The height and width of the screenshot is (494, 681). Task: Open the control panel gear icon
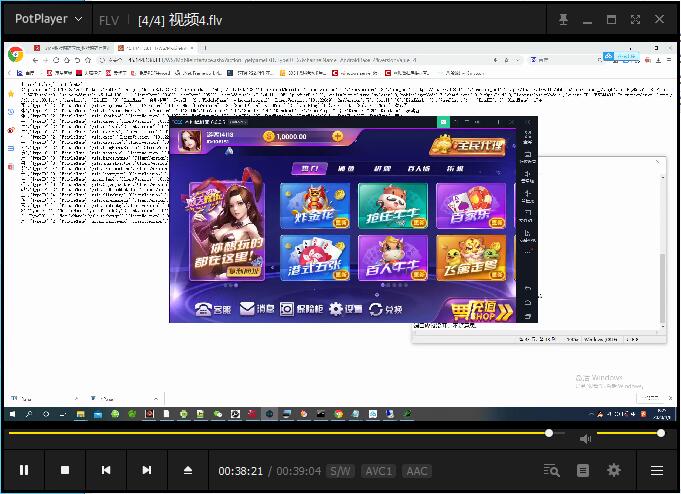coord(614,470)
